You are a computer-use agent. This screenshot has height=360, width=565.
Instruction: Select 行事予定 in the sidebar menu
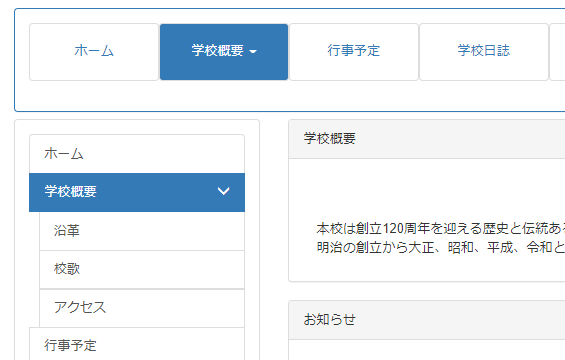[137, 345]
